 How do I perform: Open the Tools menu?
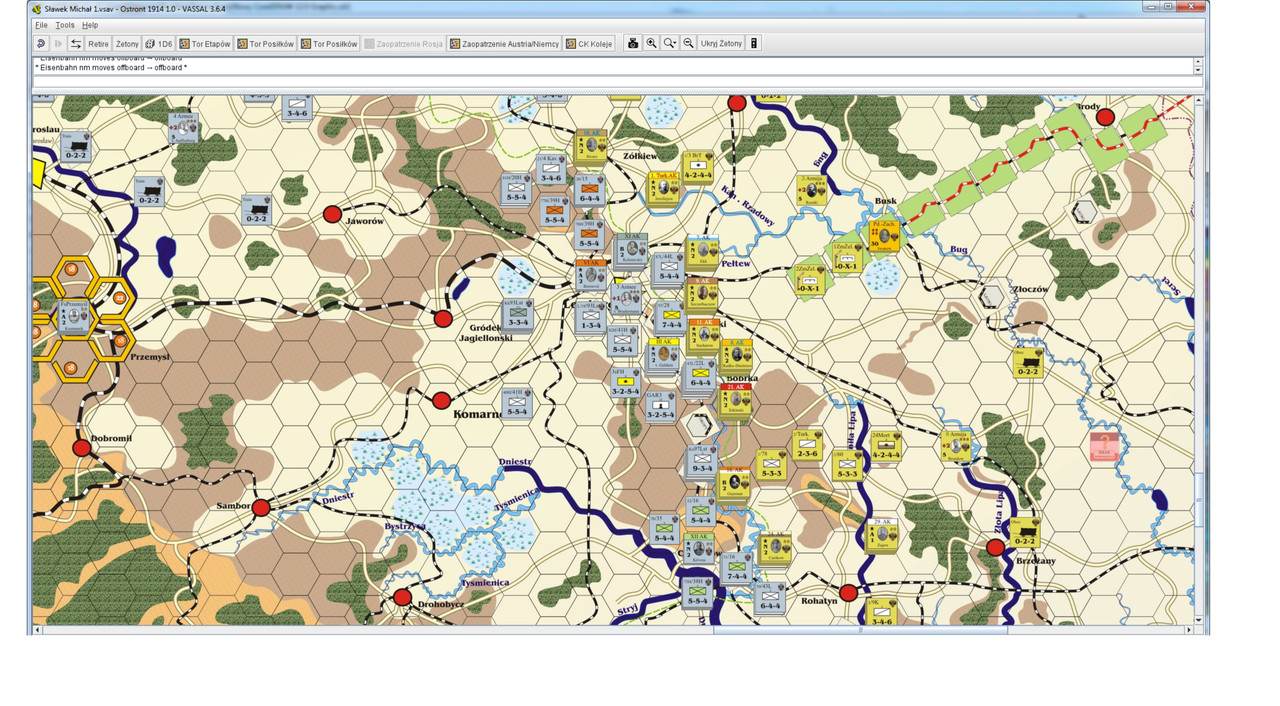[65, 25]
